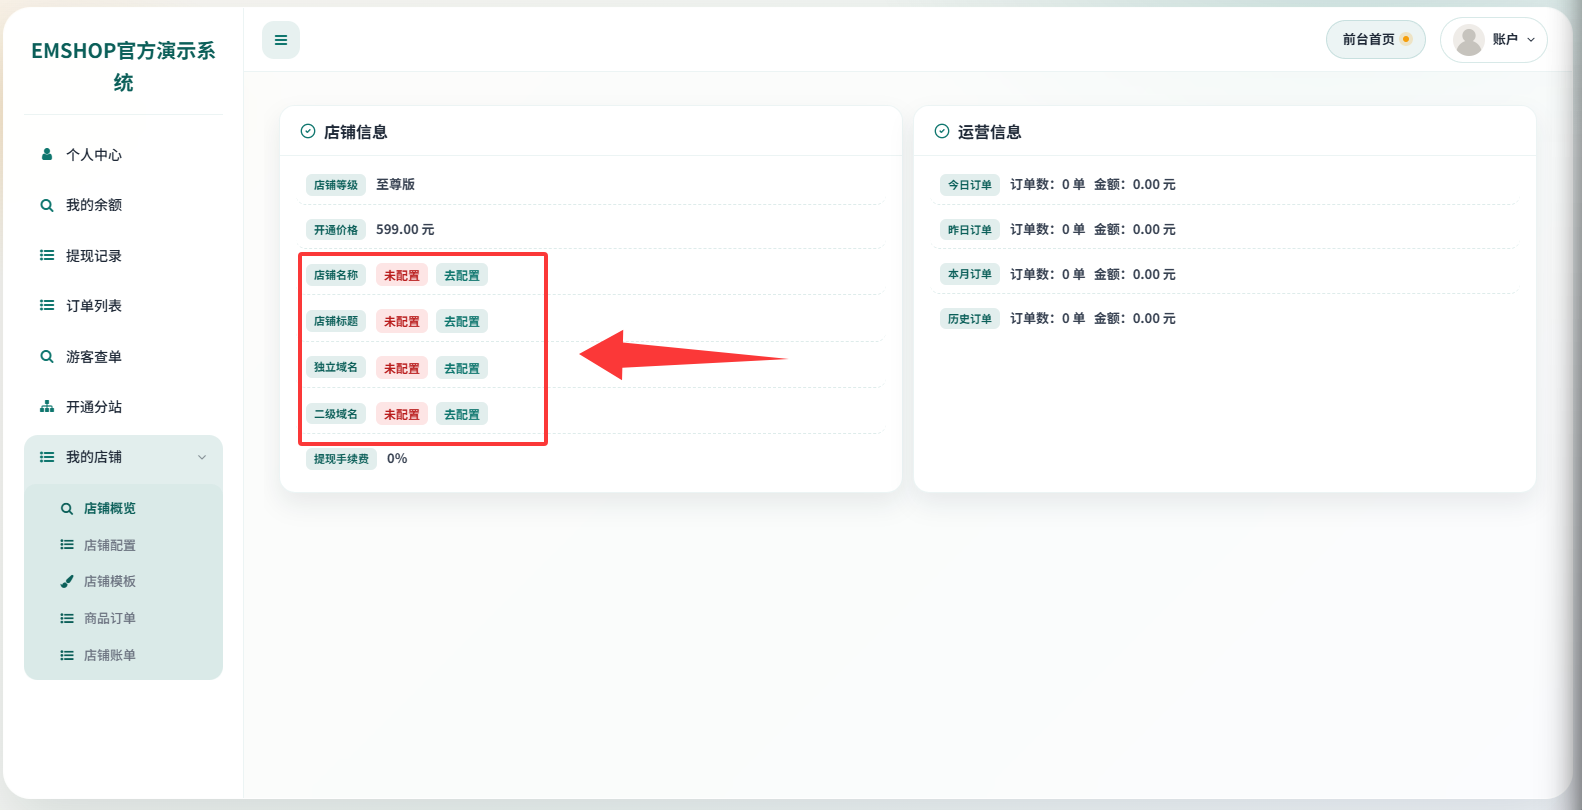The image size is (1582, 810).
Task: Click the sitemap icon beside 开通分站
Action: tap(47, 406)
